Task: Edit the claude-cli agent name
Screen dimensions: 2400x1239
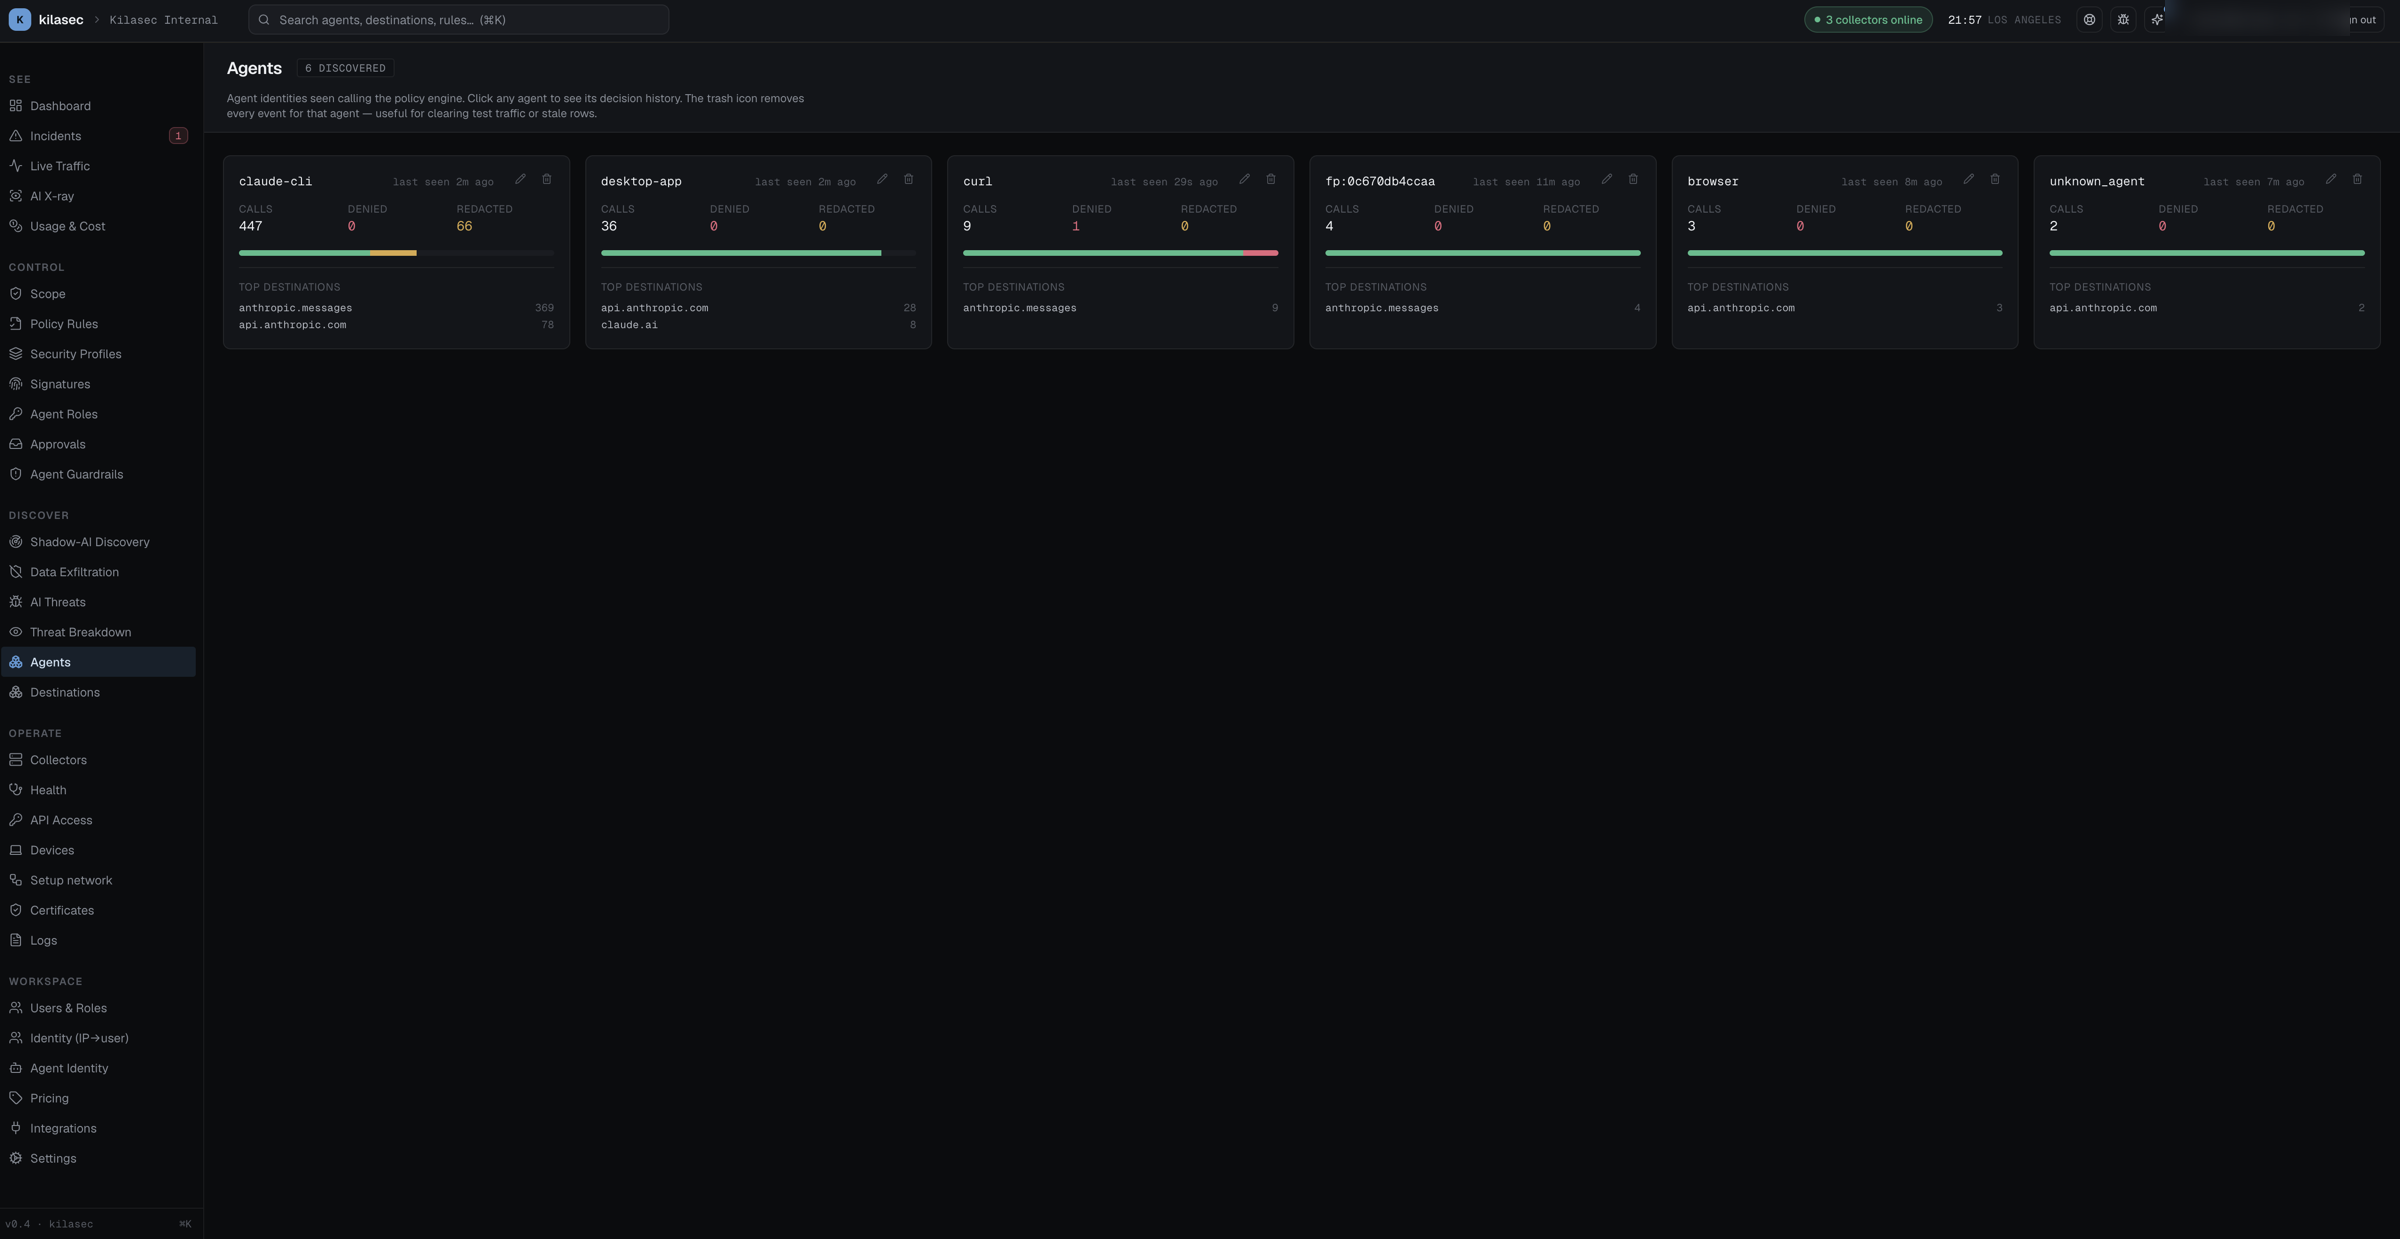Action: pos(520,180)
